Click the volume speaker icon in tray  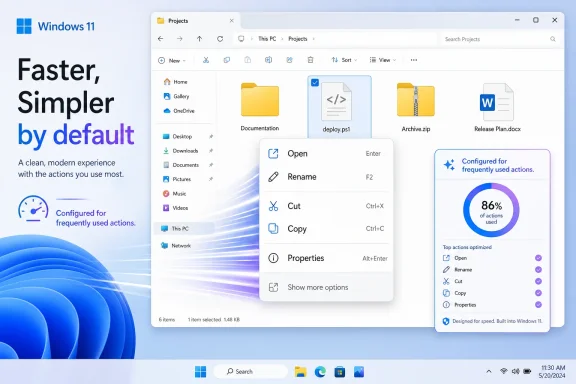[515, 372]
